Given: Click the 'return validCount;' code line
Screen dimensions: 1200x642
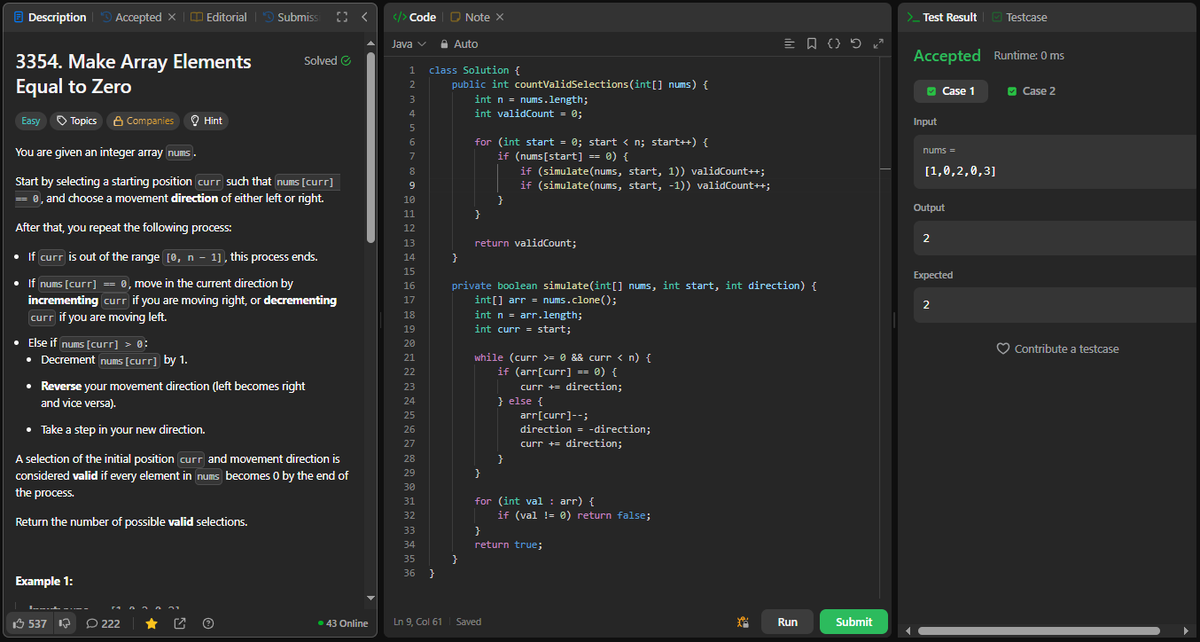Looking at the screenshot, I should click(525, 243).
